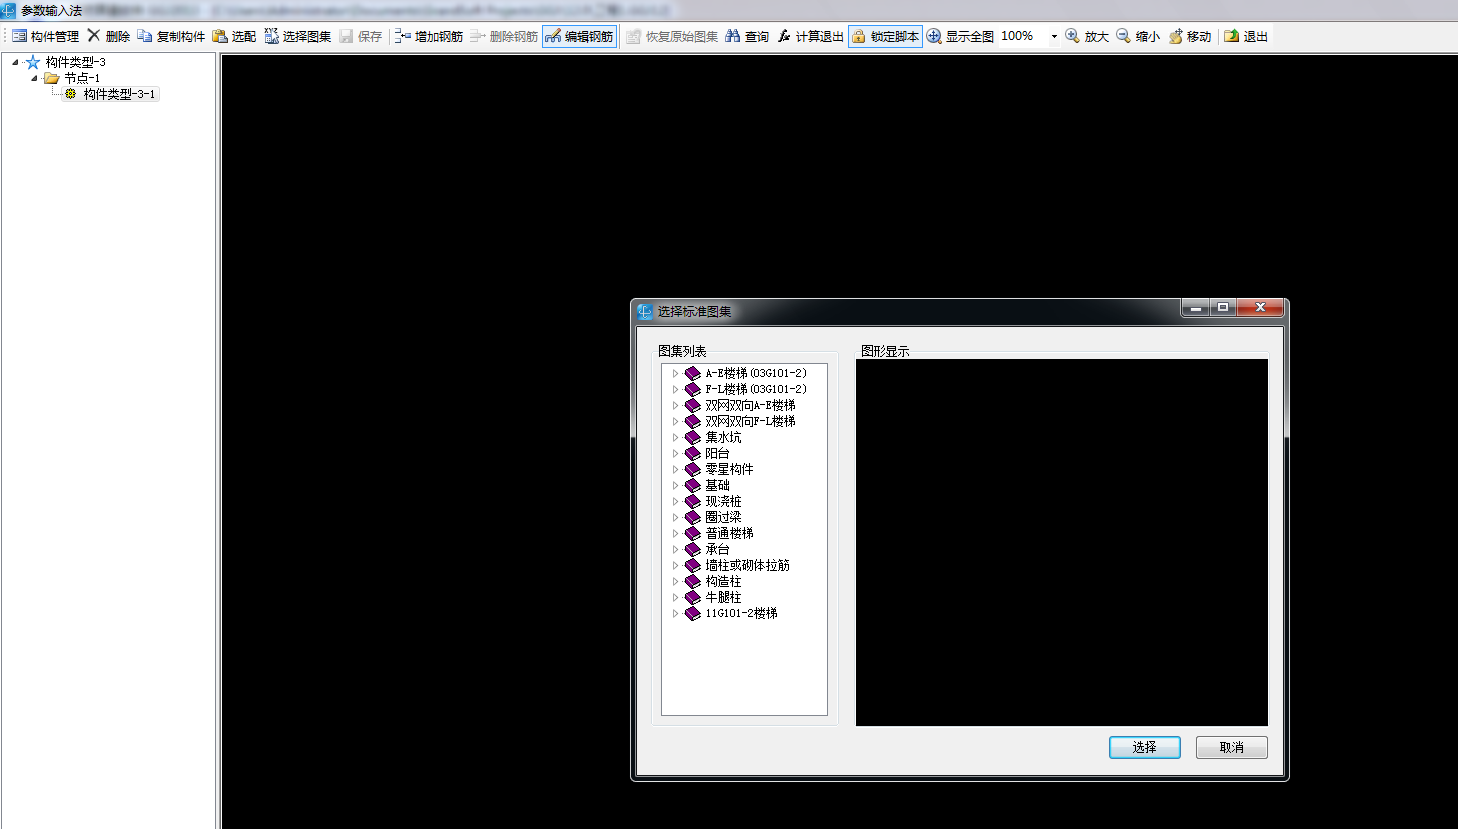Screen dimensions: 1458x829
Task: Expand A-E楼梯(03G101-2) atlas node
Action: pyautogui.click(x=675, y=373)
